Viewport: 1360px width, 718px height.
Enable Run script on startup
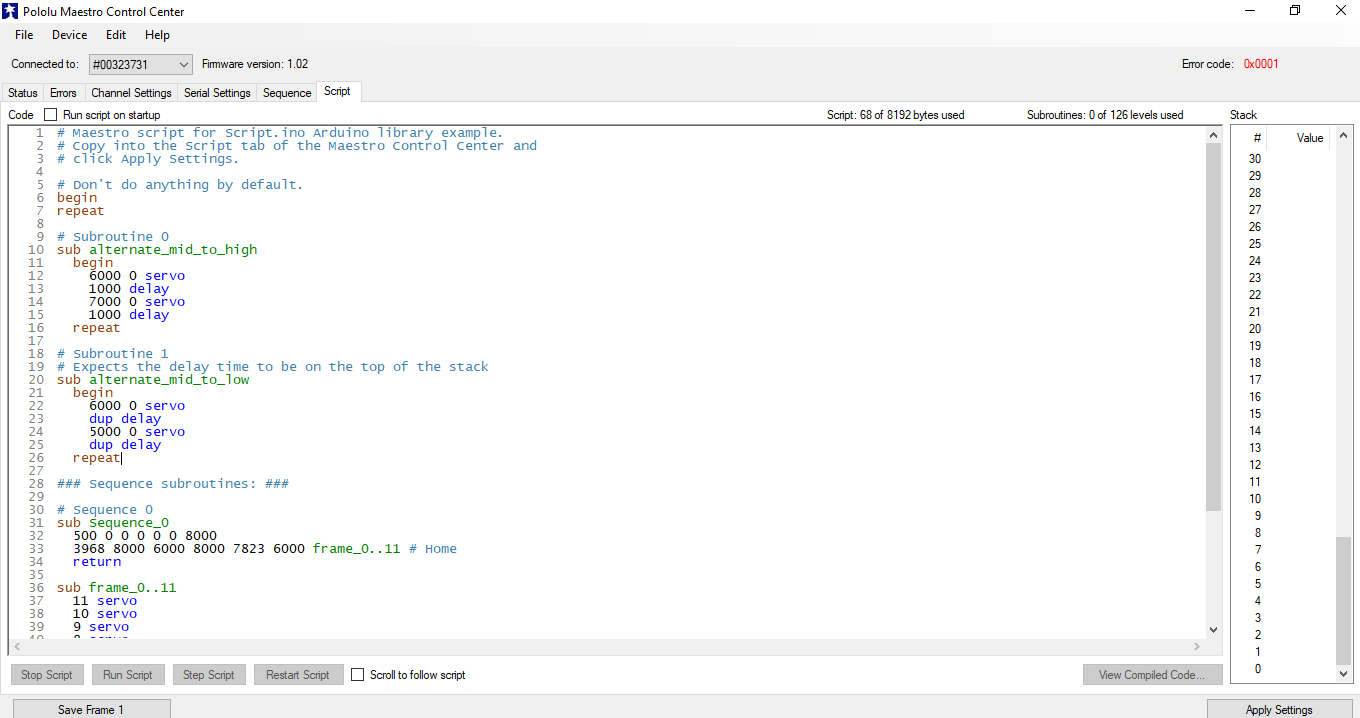tap(50, 114)
